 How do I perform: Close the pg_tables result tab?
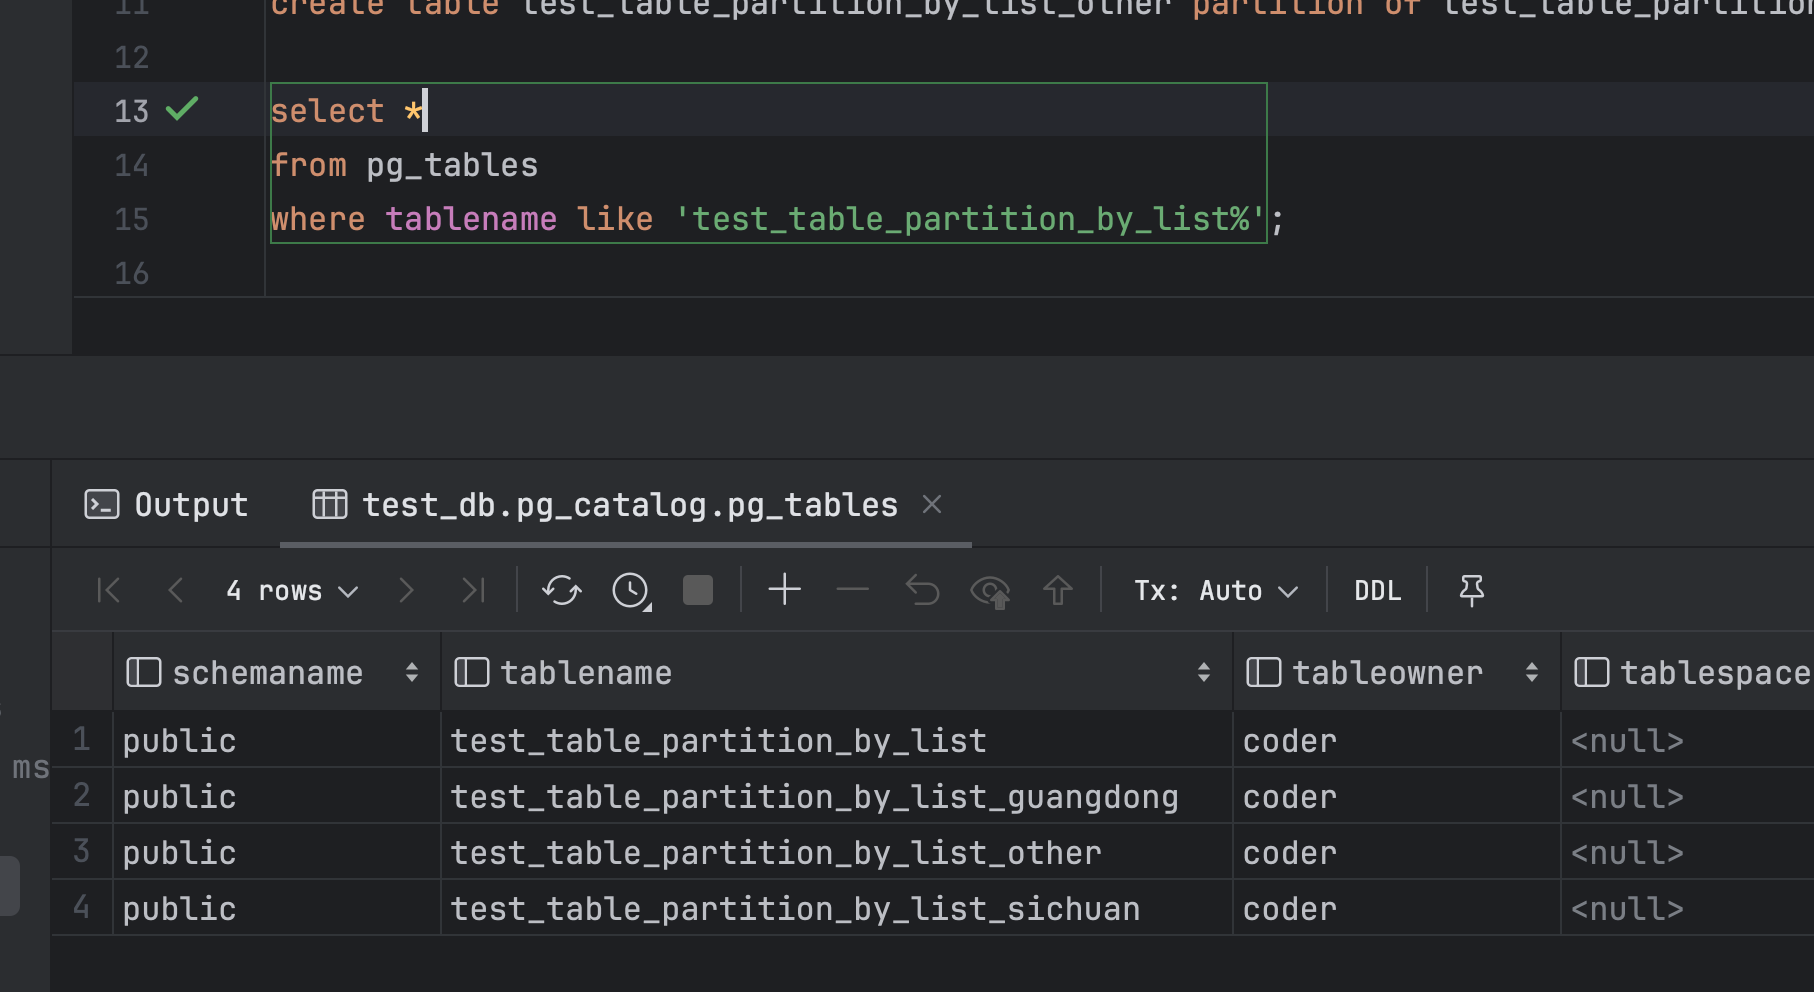pos(932,504)
